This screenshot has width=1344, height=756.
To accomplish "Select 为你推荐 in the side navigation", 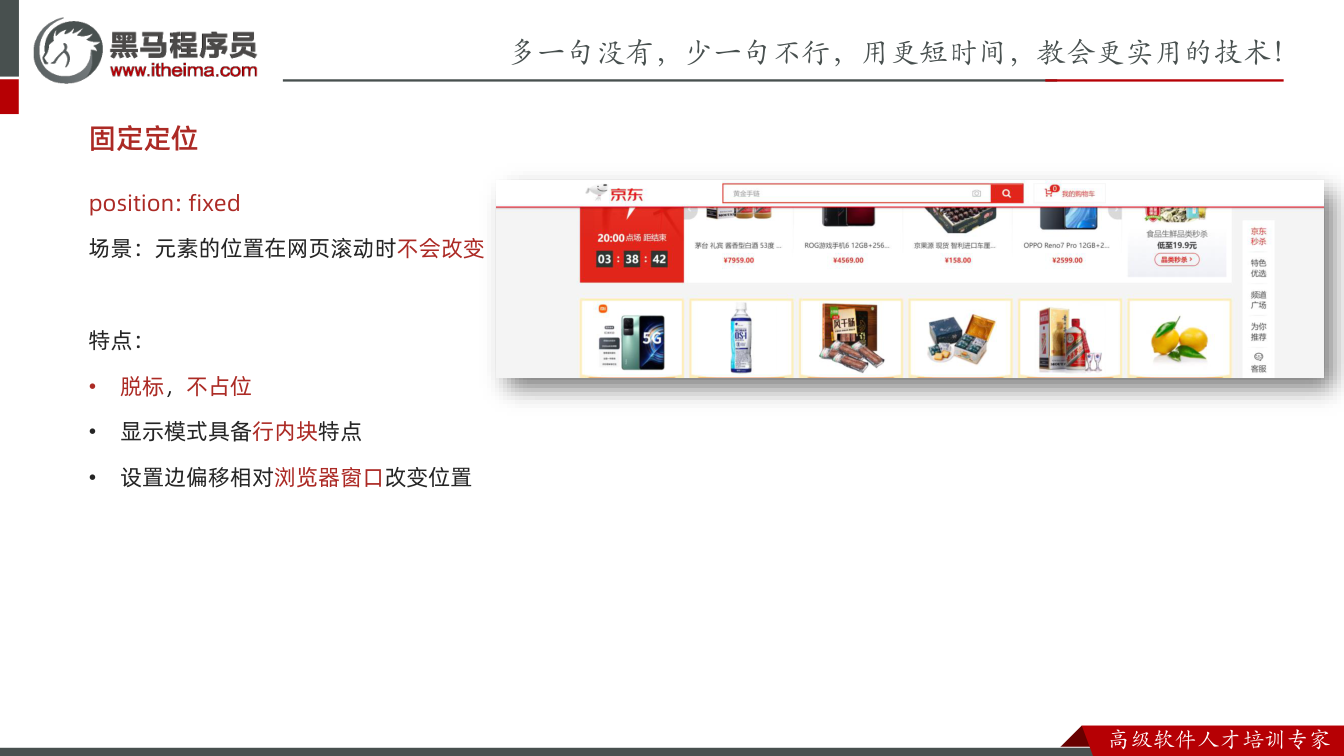I will (1258, 331).
